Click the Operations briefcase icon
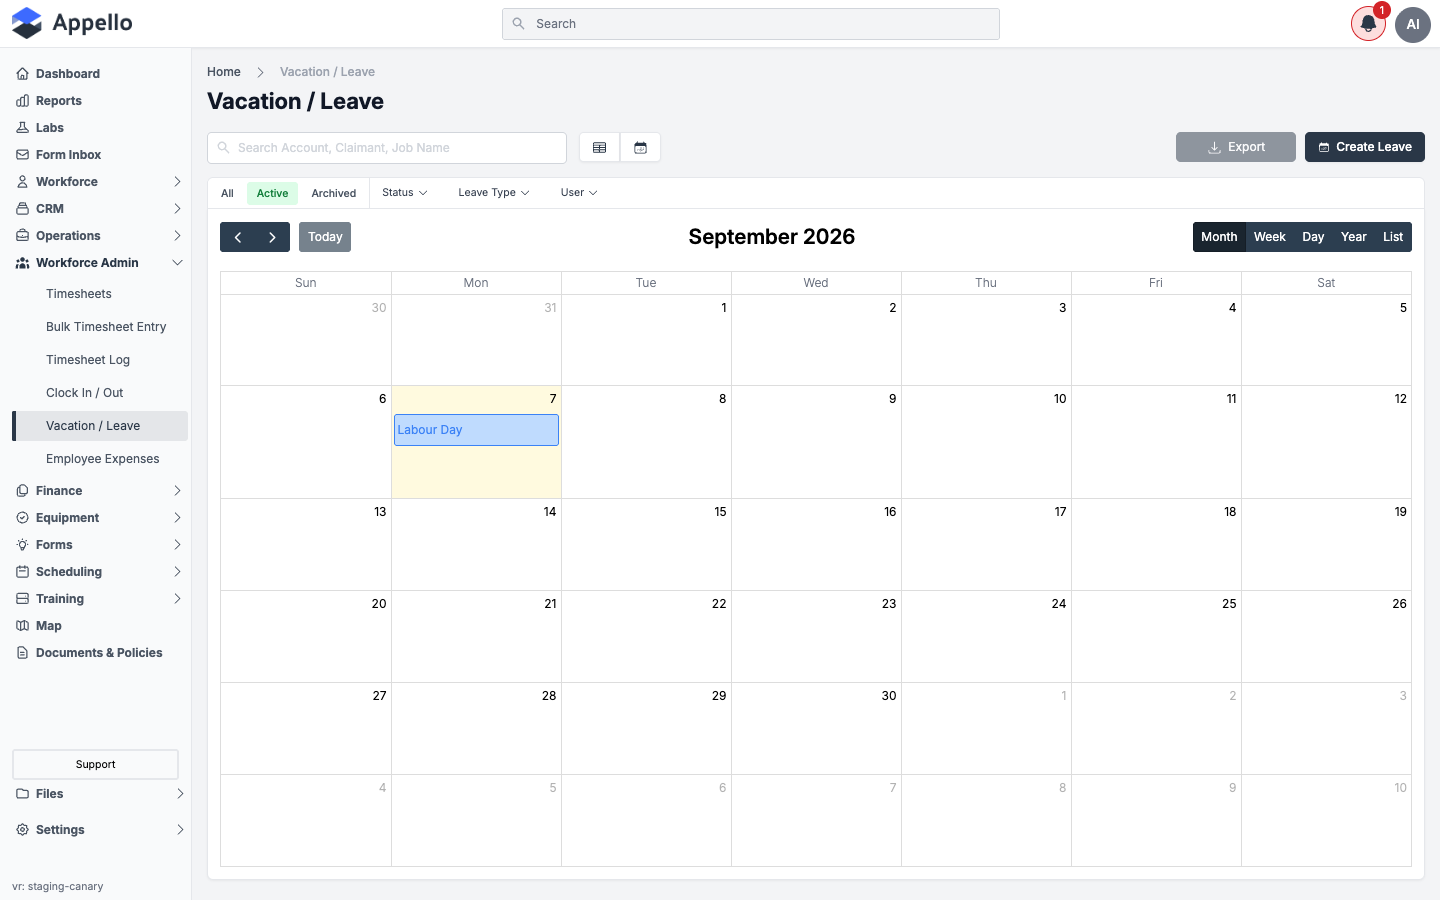Image resolution: width=1440 pixels, height=918 pixels. click(22, 236)
